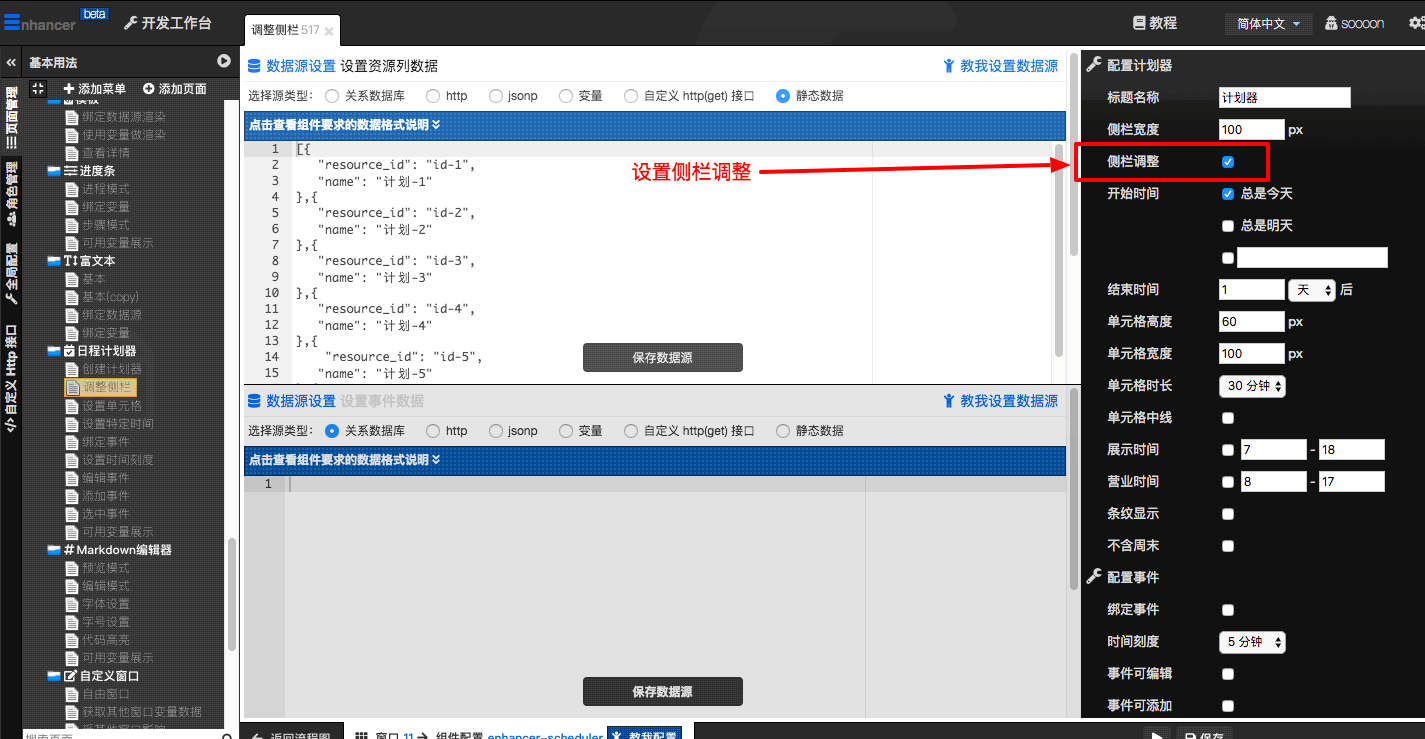Image resolution: width=1425 pixels, height=739 pixels.
Task: Open the 教程 tutorial book icon
Action: pos(1138,23)
